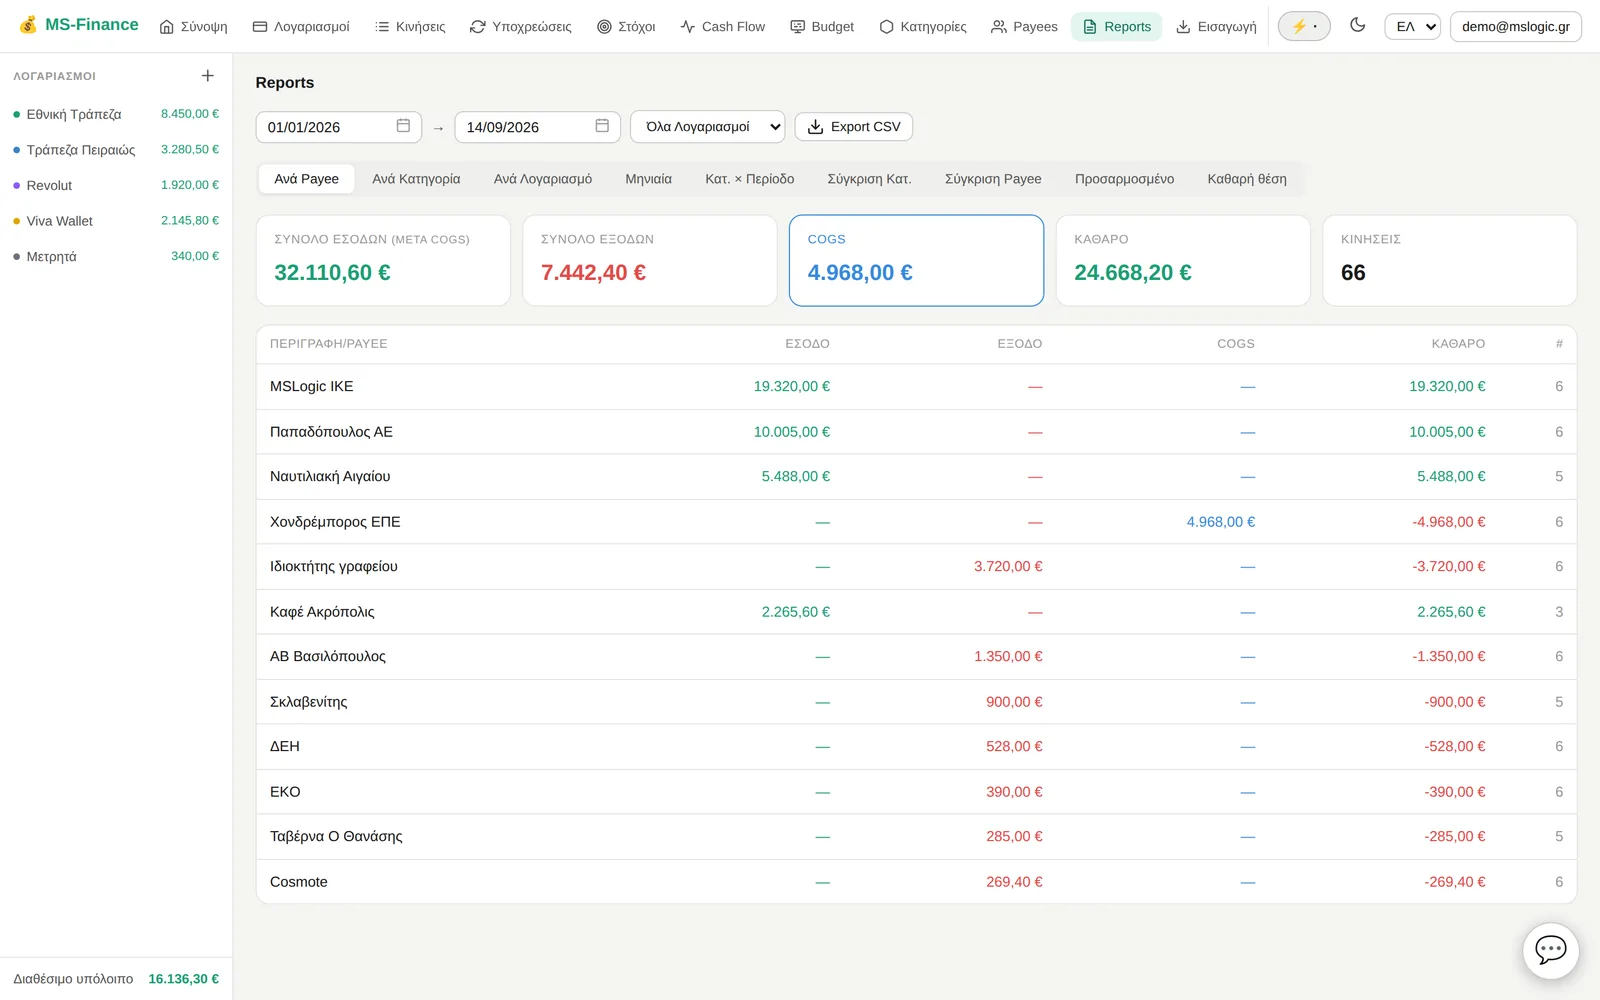Screen dimensions: 1600x1000
Task: Open the end date calendar picker icon
Action: click(602, 126)
